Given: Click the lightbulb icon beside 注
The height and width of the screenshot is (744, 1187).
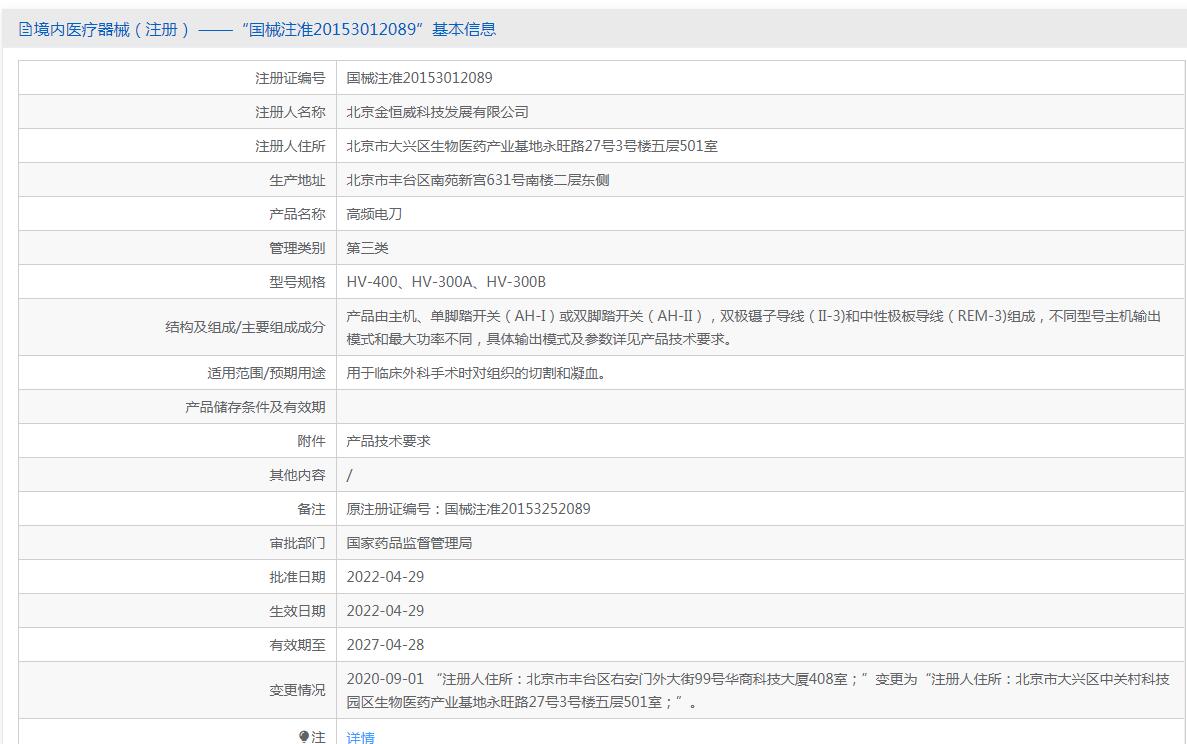Looking at the screenshot, I should [x=304, y=736].
